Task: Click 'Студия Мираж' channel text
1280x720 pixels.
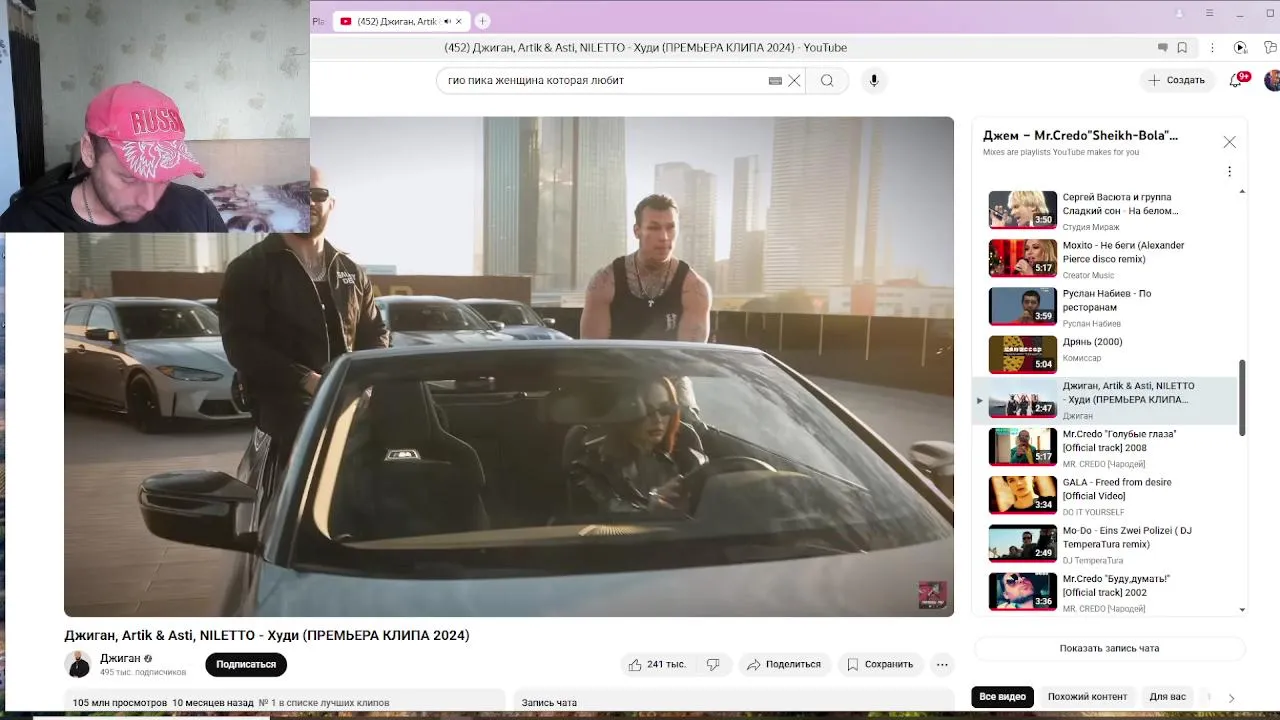Action: coord(1091,227)
